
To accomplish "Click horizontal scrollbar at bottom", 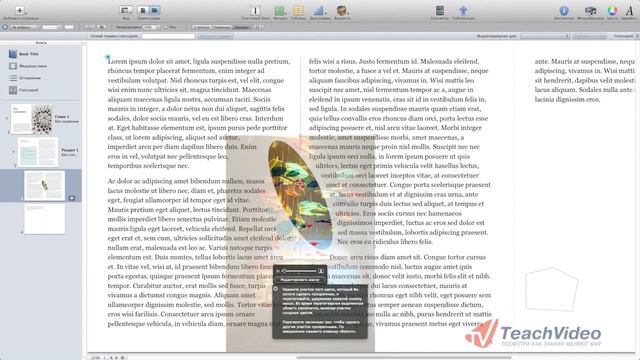I will pyautogui.click(x=403, y=358).
